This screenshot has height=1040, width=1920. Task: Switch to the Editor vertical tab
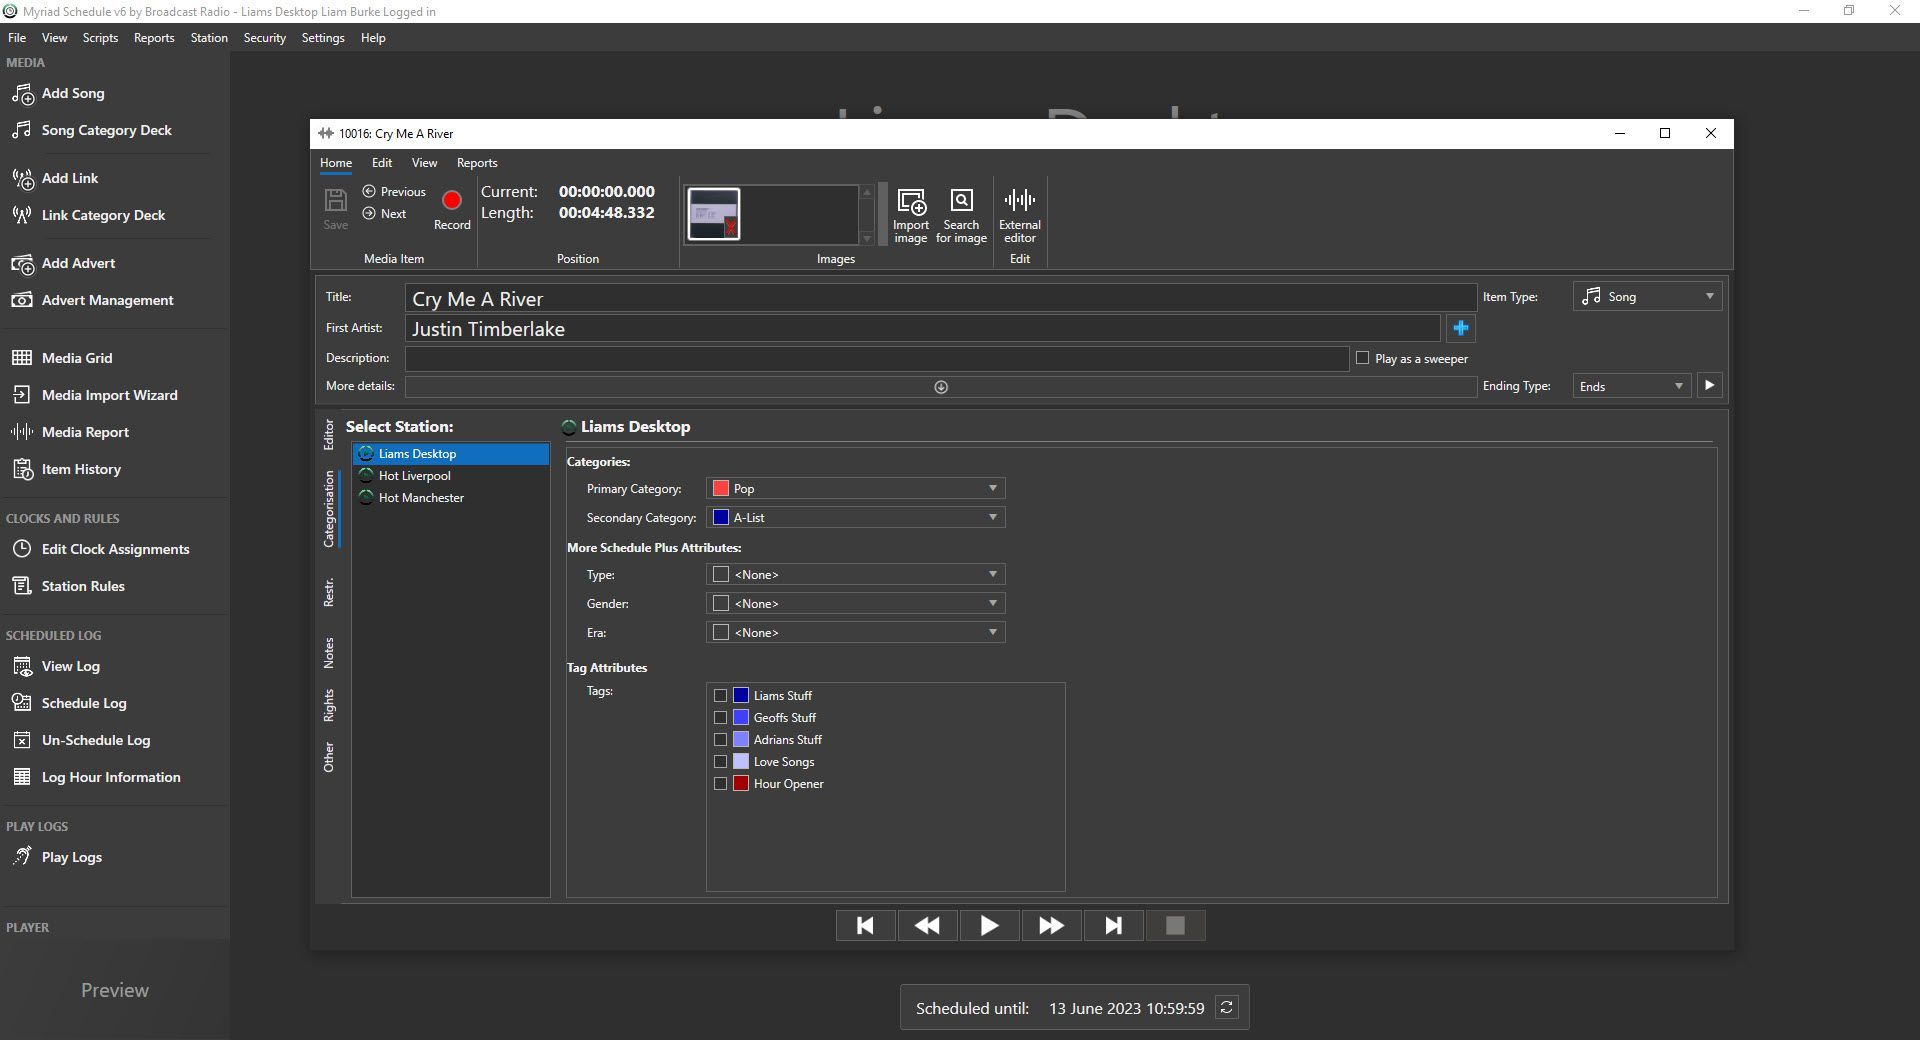(x=328, y=434)
